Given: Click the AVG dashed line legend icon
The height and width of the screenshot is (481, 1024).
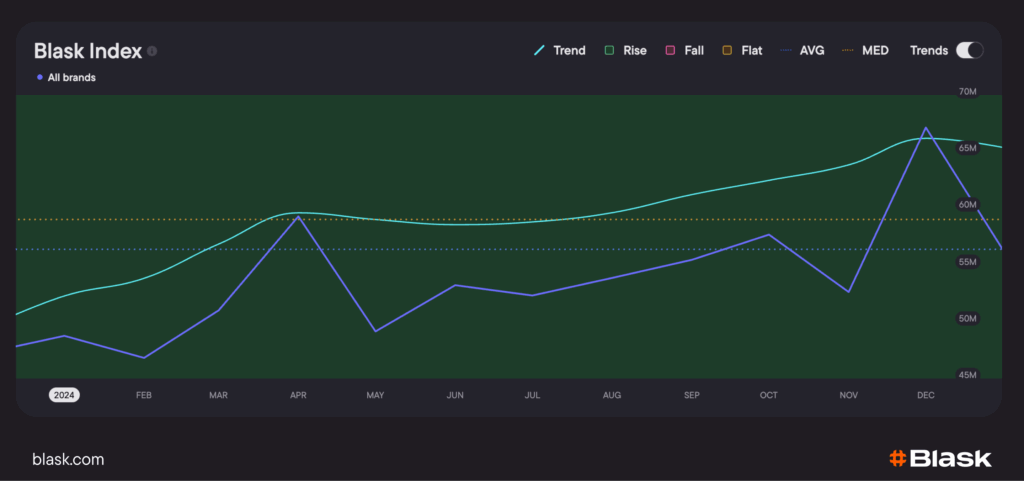Looking at the screenshot, I should click(x=786, y=50).
